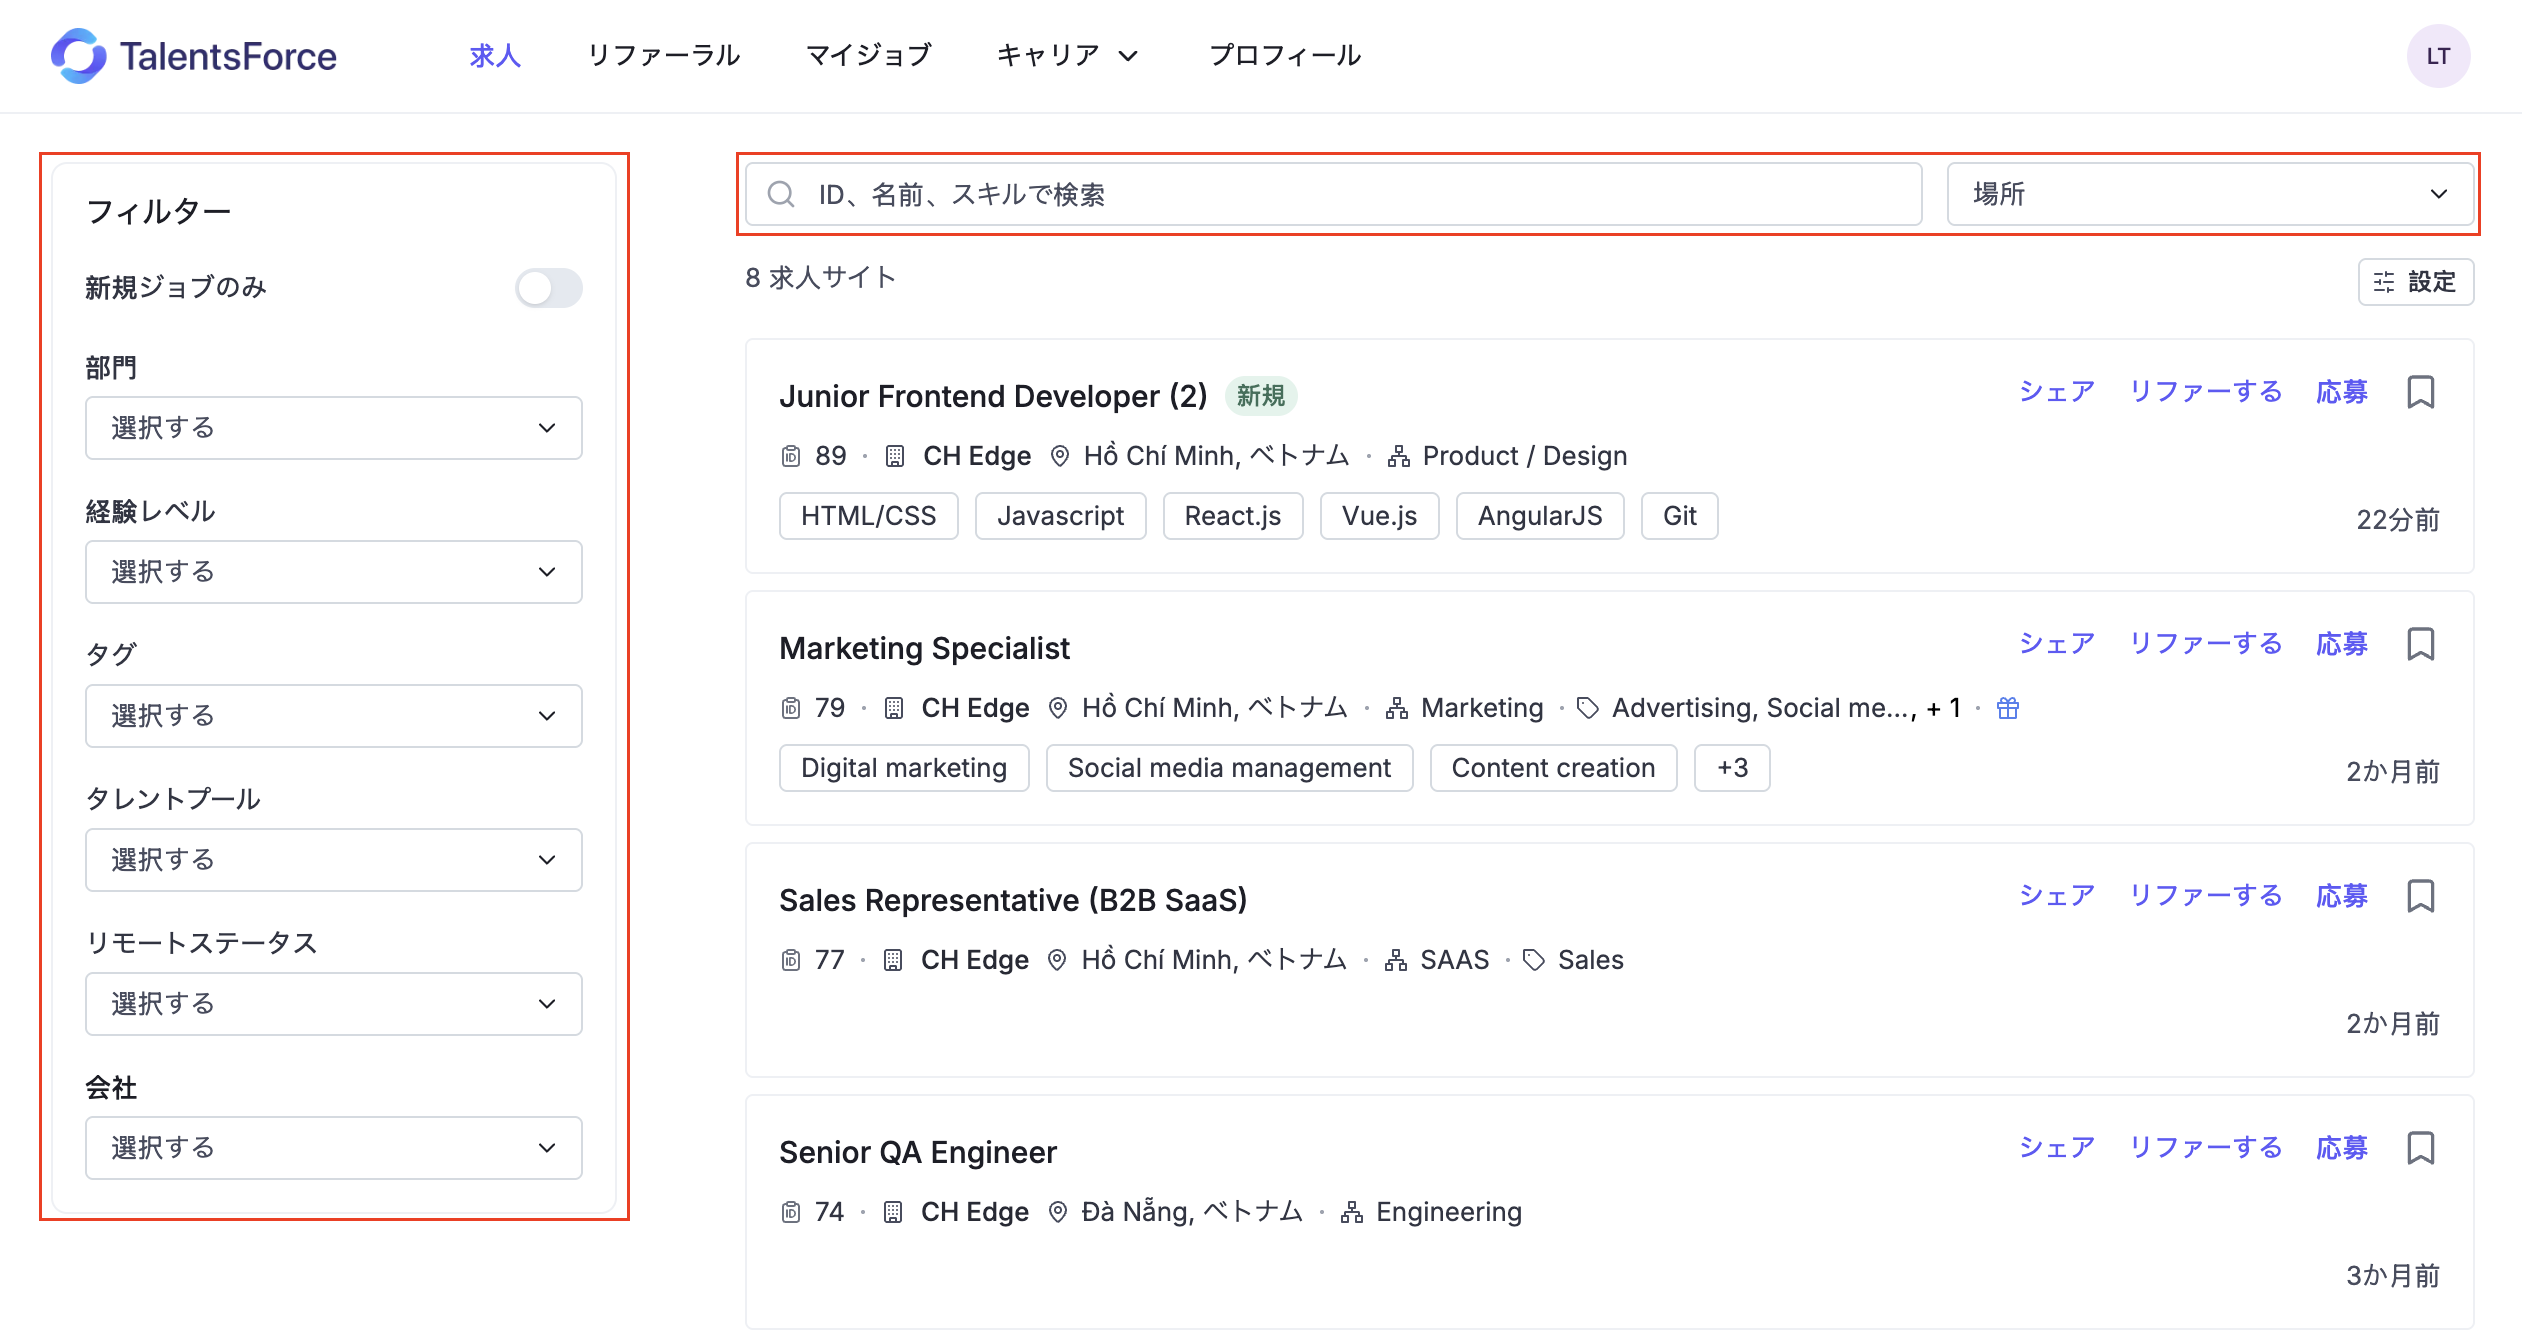Viewport: 2522px width, 1340px height.
Task: Click シェア on Marketing Specialist
Action: coord(2056,644)
